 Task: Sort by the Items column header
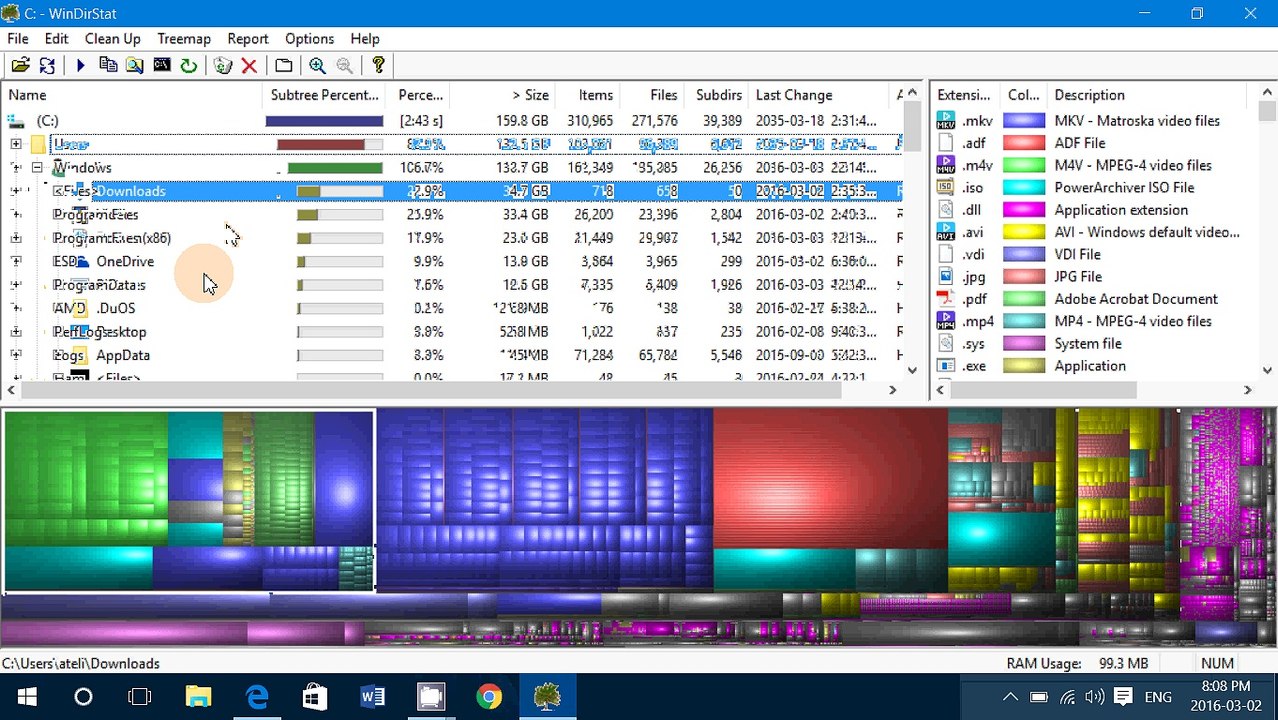(587, 95)
